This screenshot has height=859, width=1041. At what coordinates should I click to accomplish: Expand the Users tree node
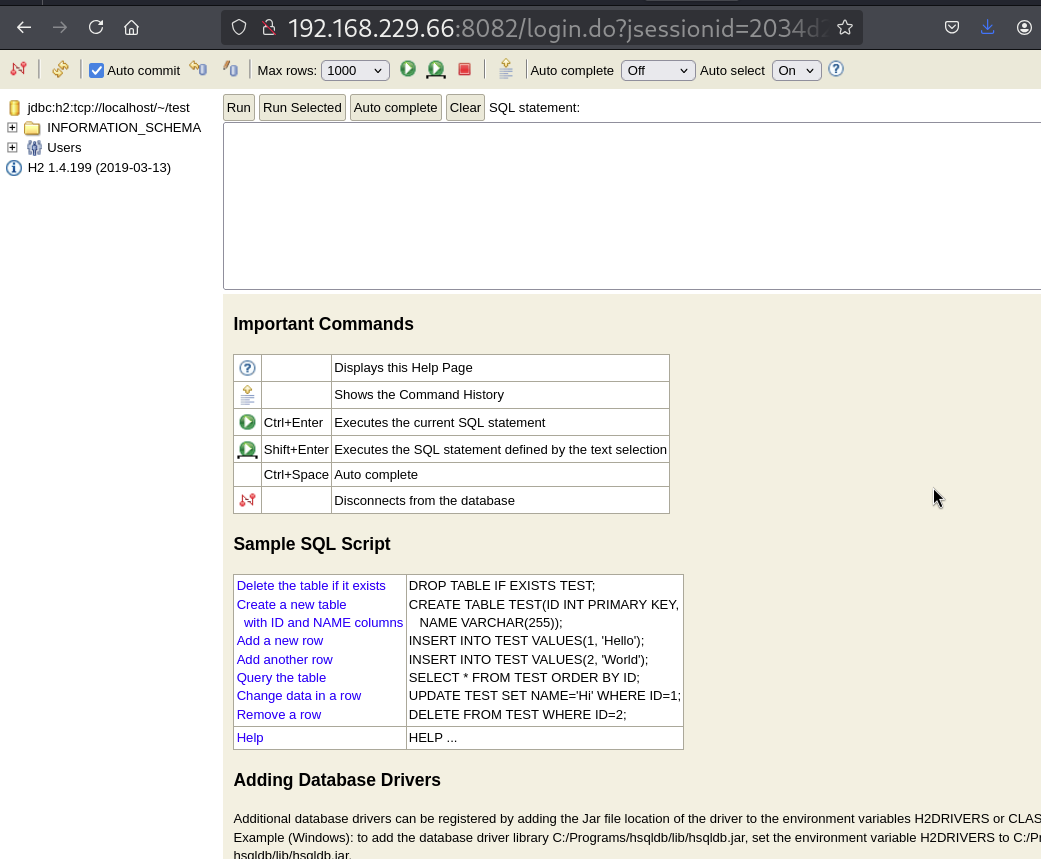click(12, 148)
